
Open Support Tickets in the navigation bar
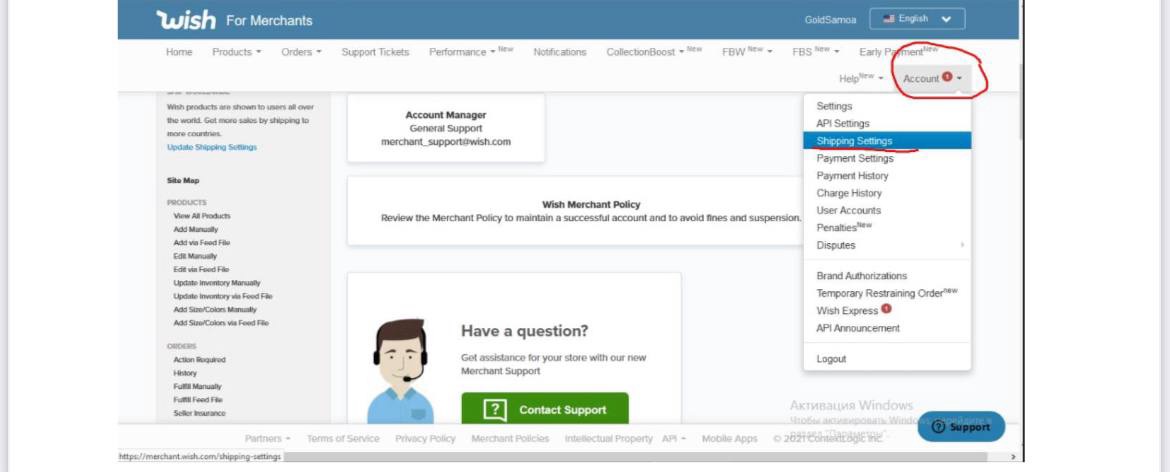click(x=375, y=52)
